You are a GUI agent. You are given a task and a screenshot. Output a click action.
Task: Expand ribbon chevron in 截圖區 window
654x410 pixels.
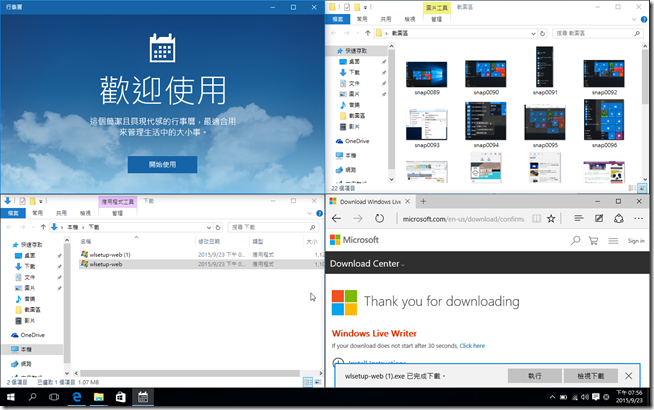(x=634, y=20)
